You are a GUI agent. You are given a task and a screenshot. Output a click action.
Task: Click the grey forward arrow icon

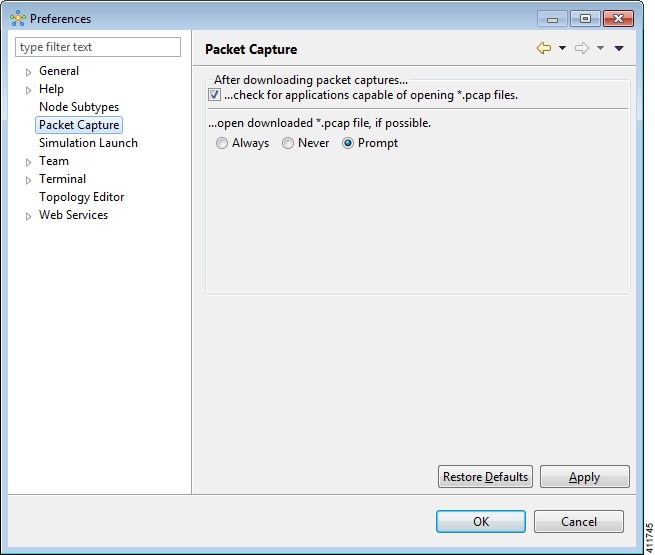[581, 48]
